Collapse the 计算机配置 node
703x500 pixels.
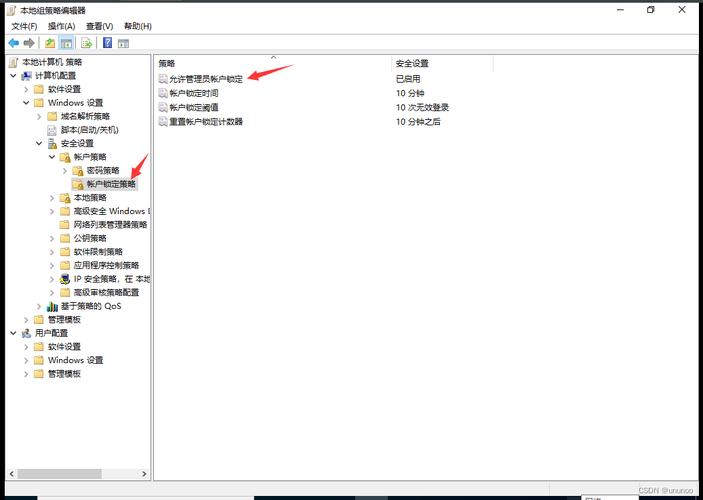tap(13, 76)
